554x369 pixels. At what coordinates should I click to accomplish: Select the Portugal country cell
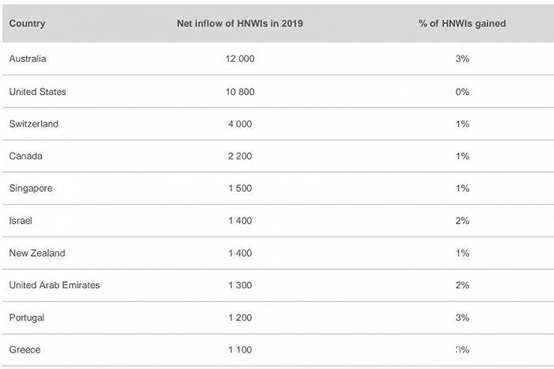click(26, 318)
